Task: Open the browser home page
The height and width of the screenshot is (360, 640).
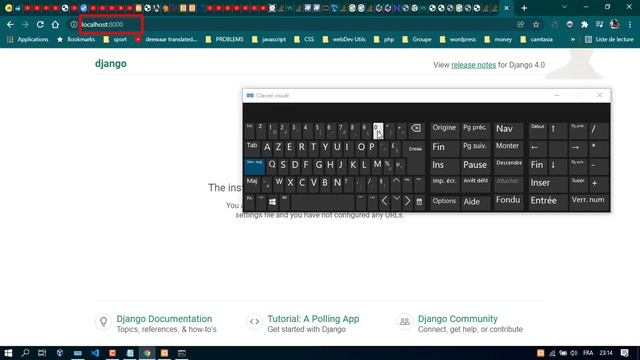Action: click(x=55, y=24)
